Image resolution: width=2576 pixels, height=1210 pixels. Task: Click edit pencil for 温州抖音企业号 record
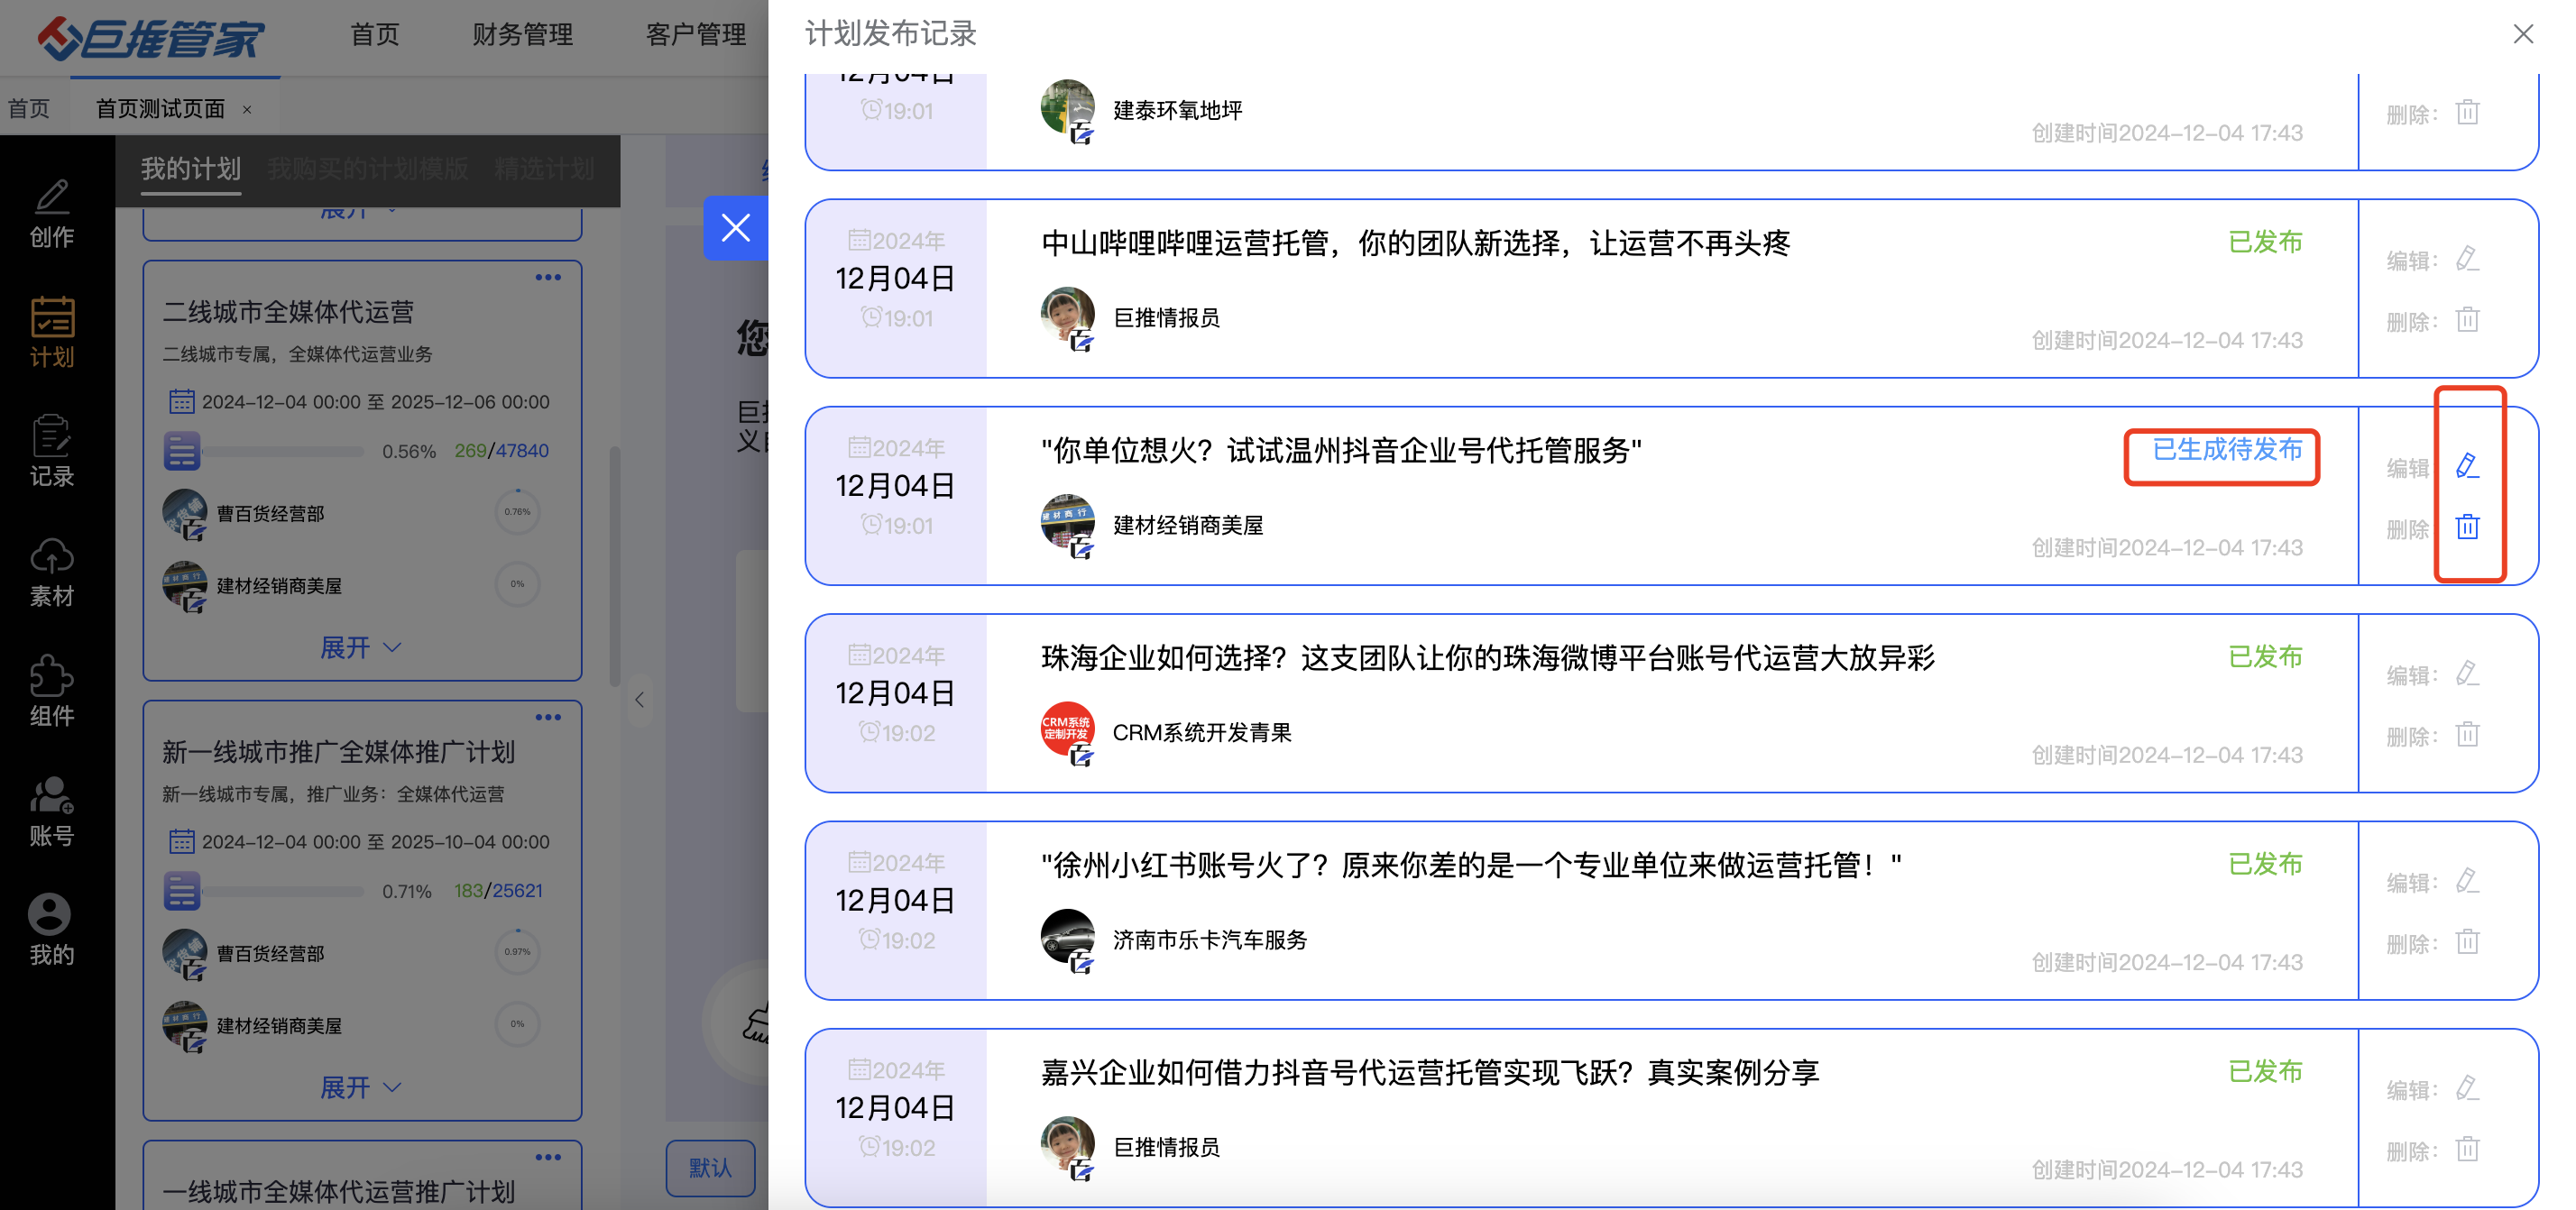pyautogui.click(x=2467, y=466)
